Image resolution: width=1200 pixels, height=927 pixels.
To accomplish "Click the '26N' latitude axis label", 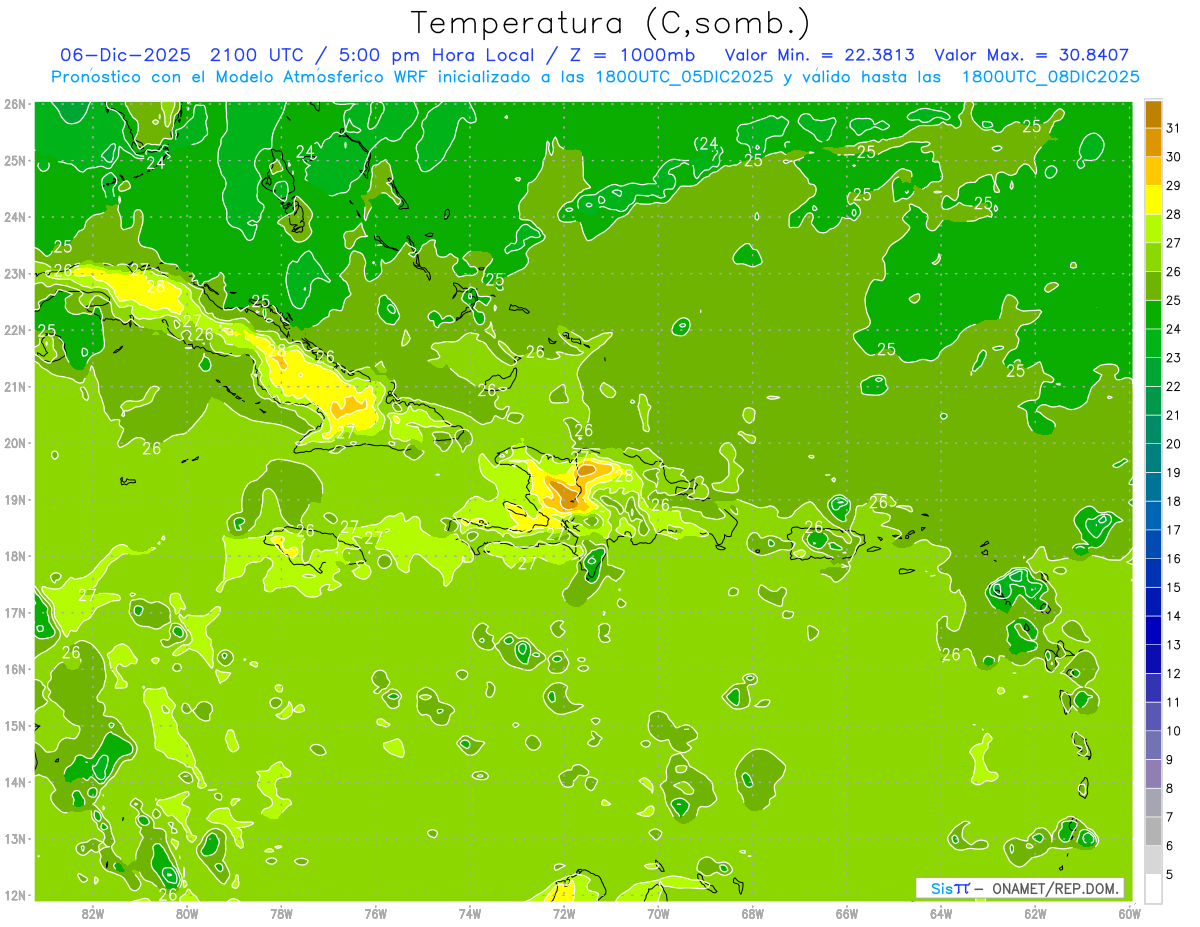I will (x=14, y=104).
